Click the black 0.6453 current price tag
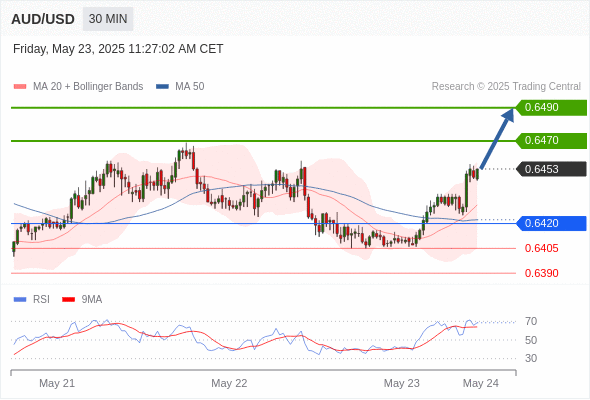The width and height of the screenshot is (590, 400). pyautogui.click(x=551, y=169)
